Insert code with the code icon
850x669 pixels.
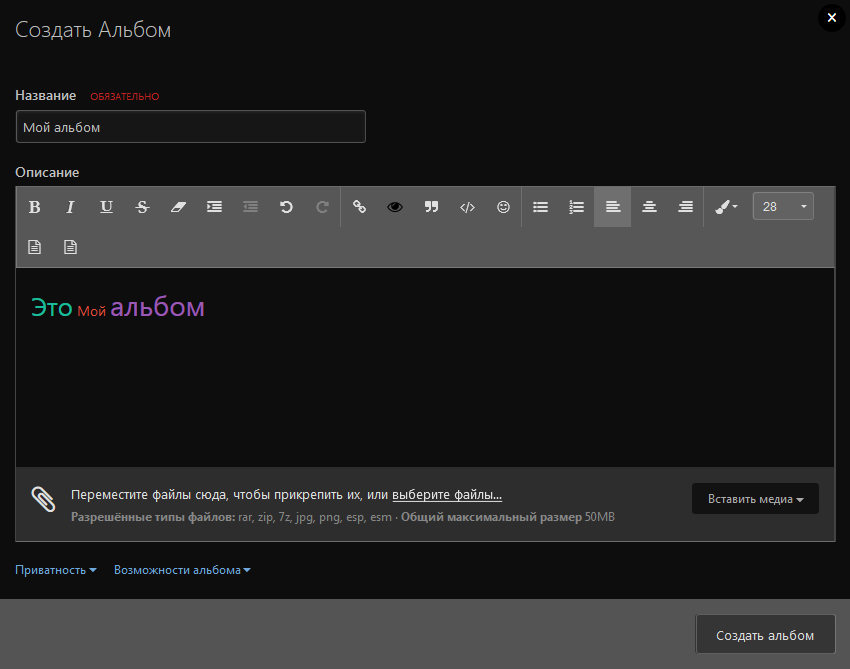coord(467,207)
